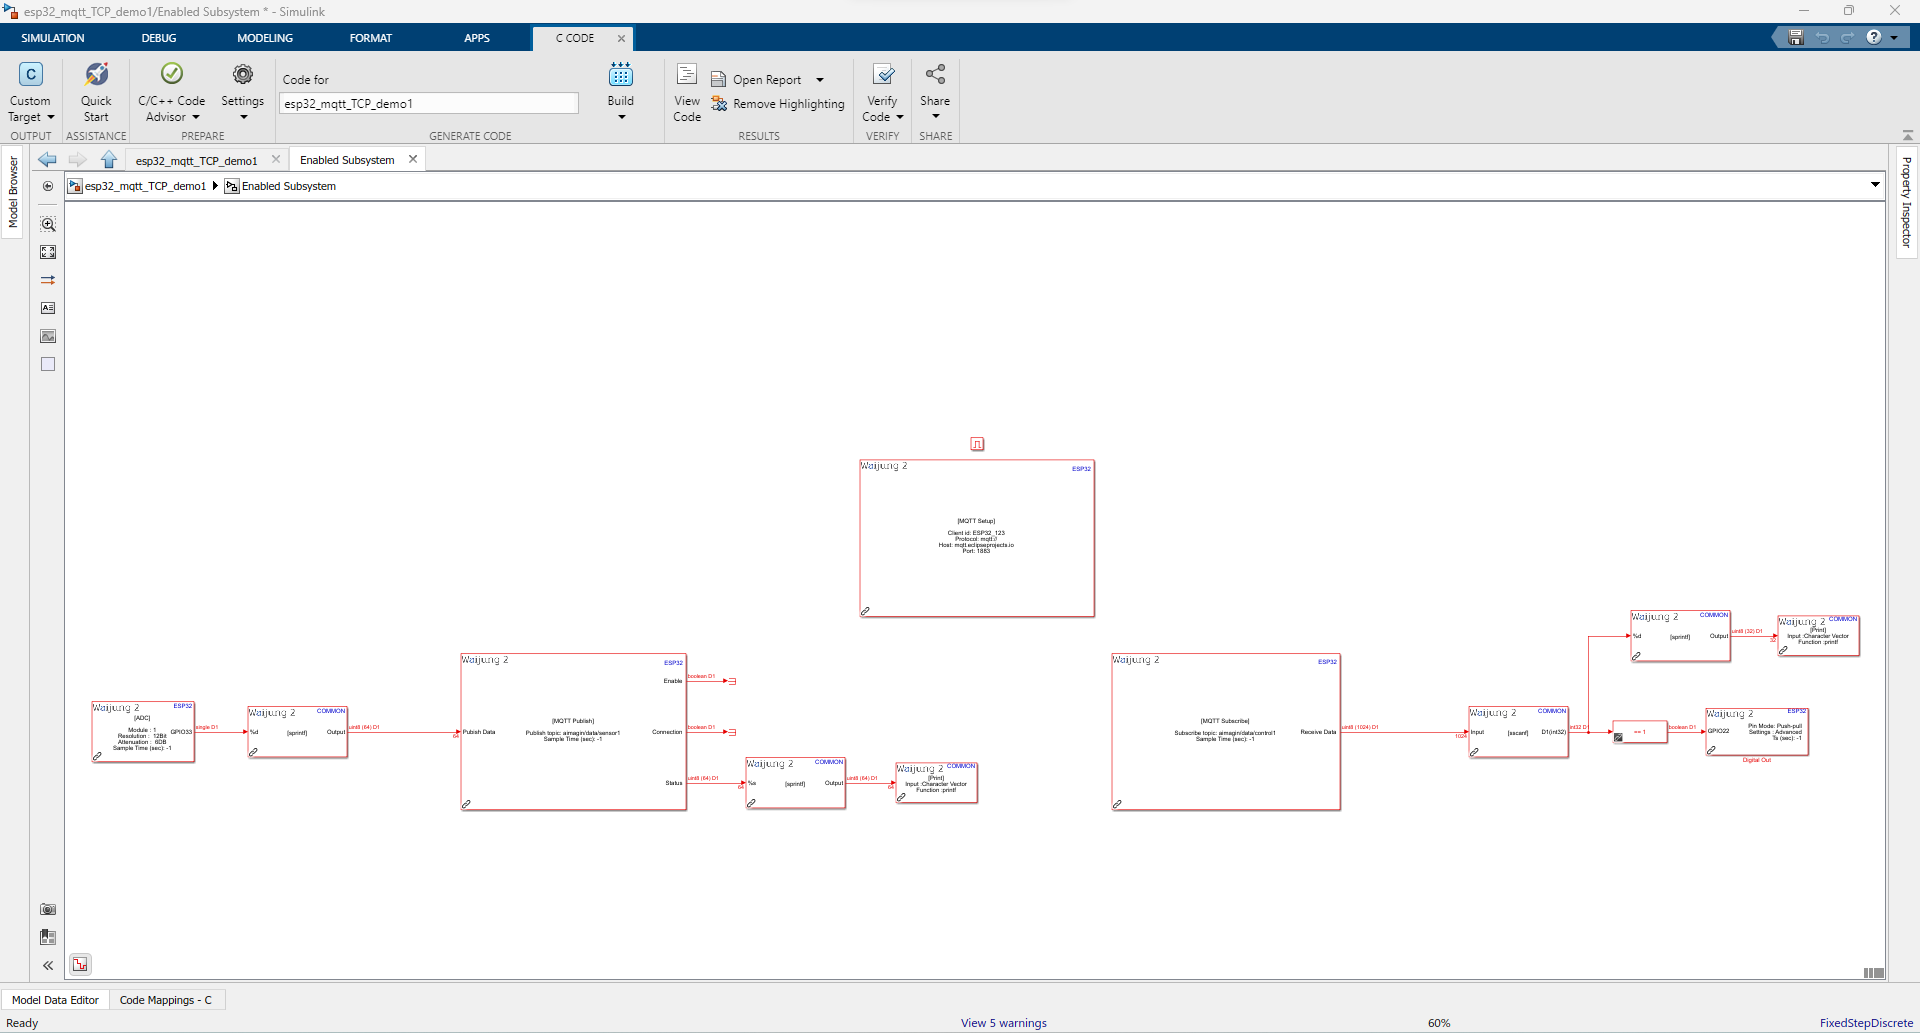Image resolution: width=1920 pixels, height=1033 pixels.
Task: Click Fit to View icon
Action: [48, 252]
